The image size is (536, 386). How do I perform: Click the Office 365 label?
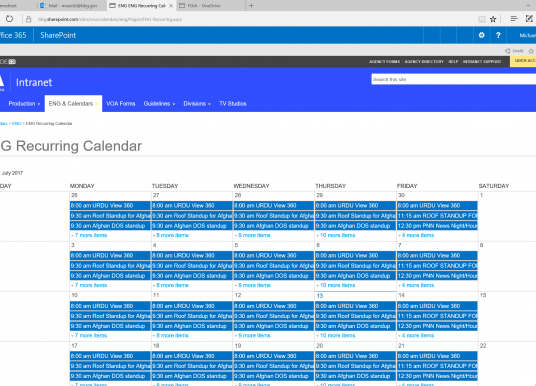coord(13,35)
